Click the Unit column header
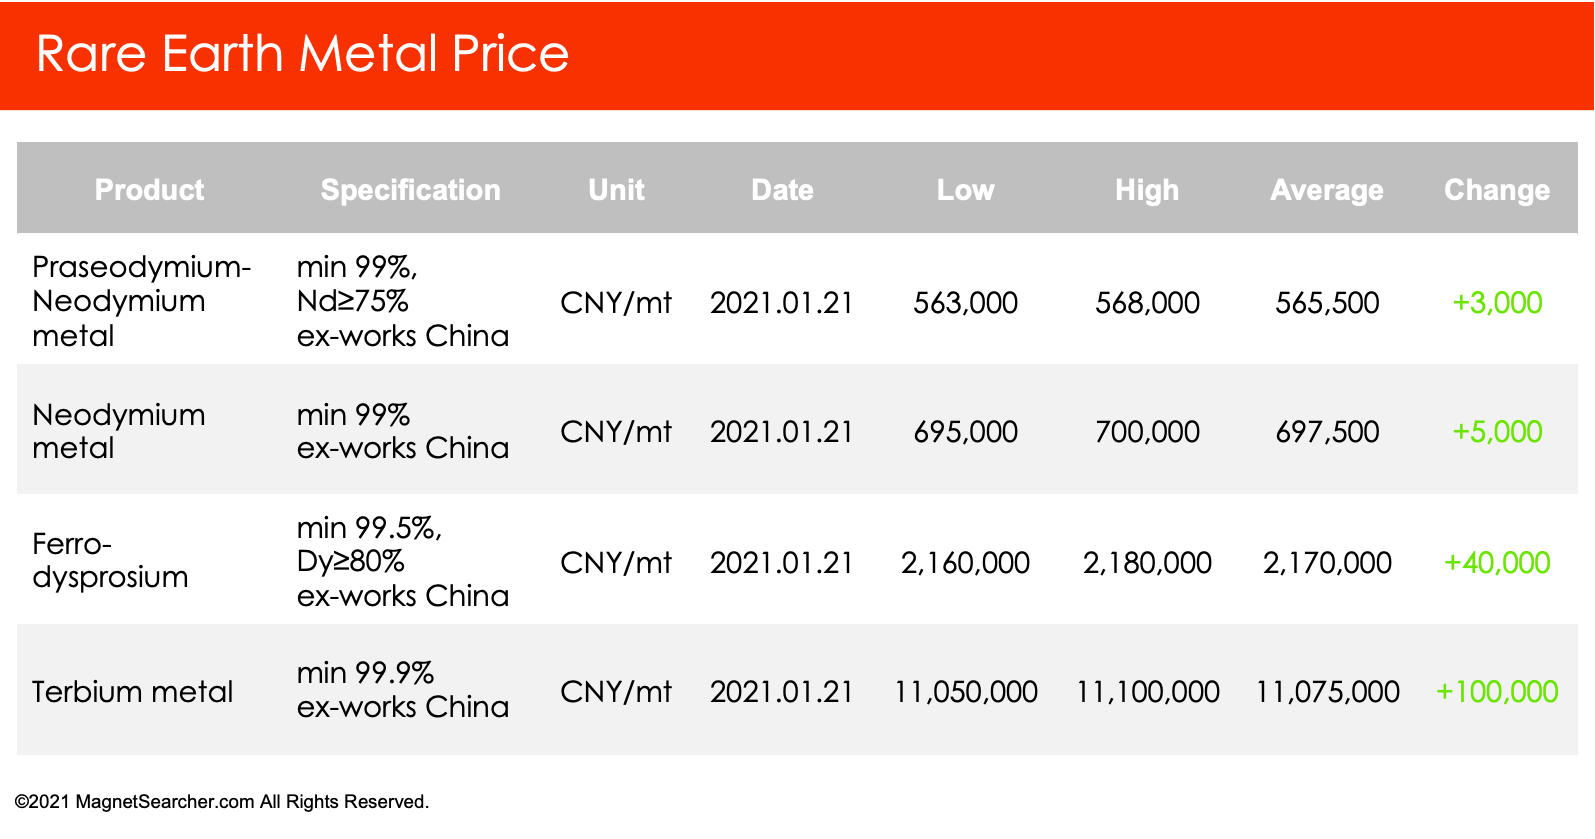1595x839 pixels. click(616, 190)
